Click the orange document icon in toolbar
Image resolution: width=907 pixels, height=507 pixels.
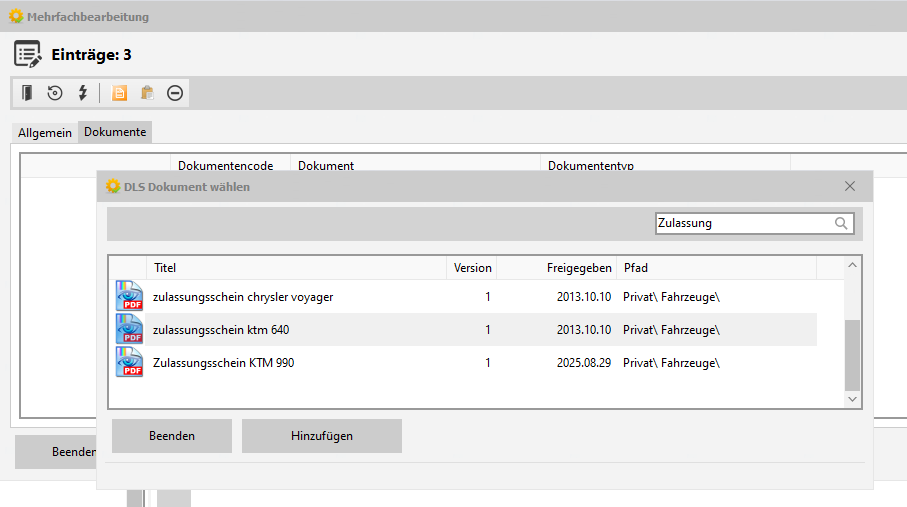tap(119, 93)
